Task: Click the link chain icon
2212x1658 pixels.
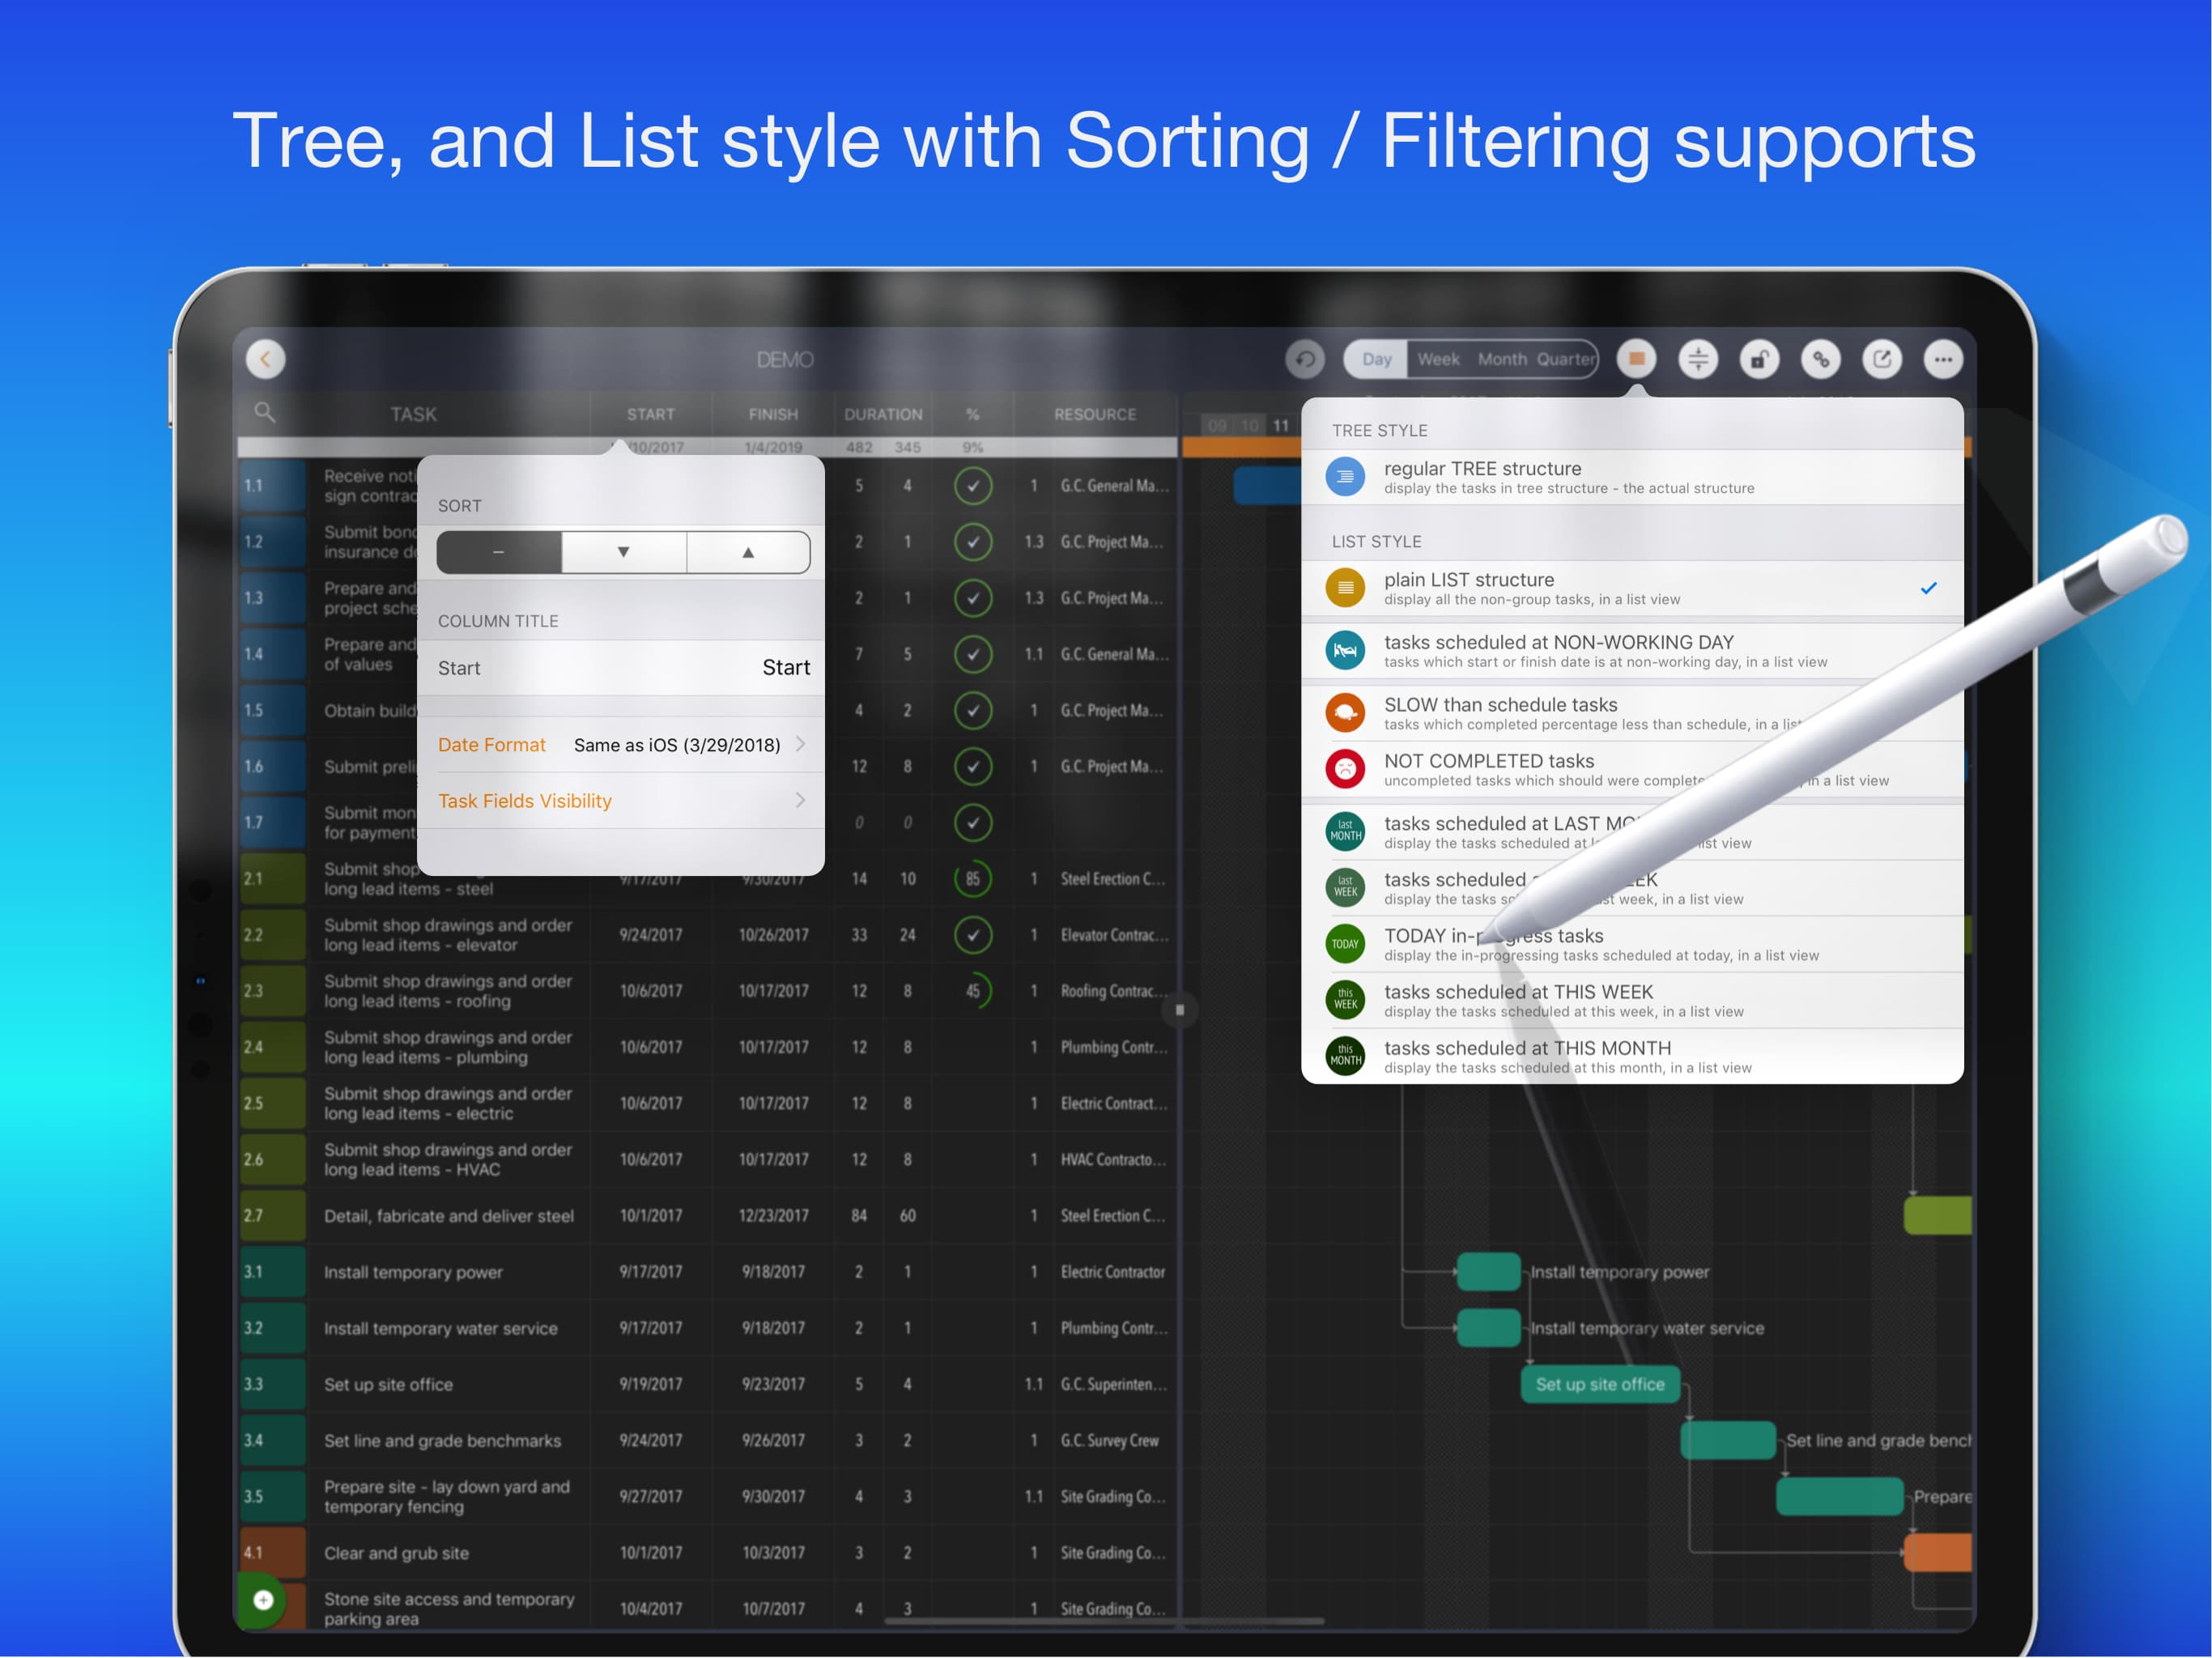Action: click(x=1820, y=359)
